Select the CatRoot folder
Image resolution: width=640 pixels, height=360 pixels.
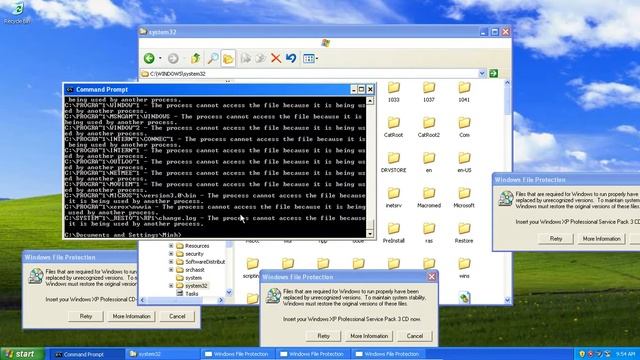pos(393,127)
